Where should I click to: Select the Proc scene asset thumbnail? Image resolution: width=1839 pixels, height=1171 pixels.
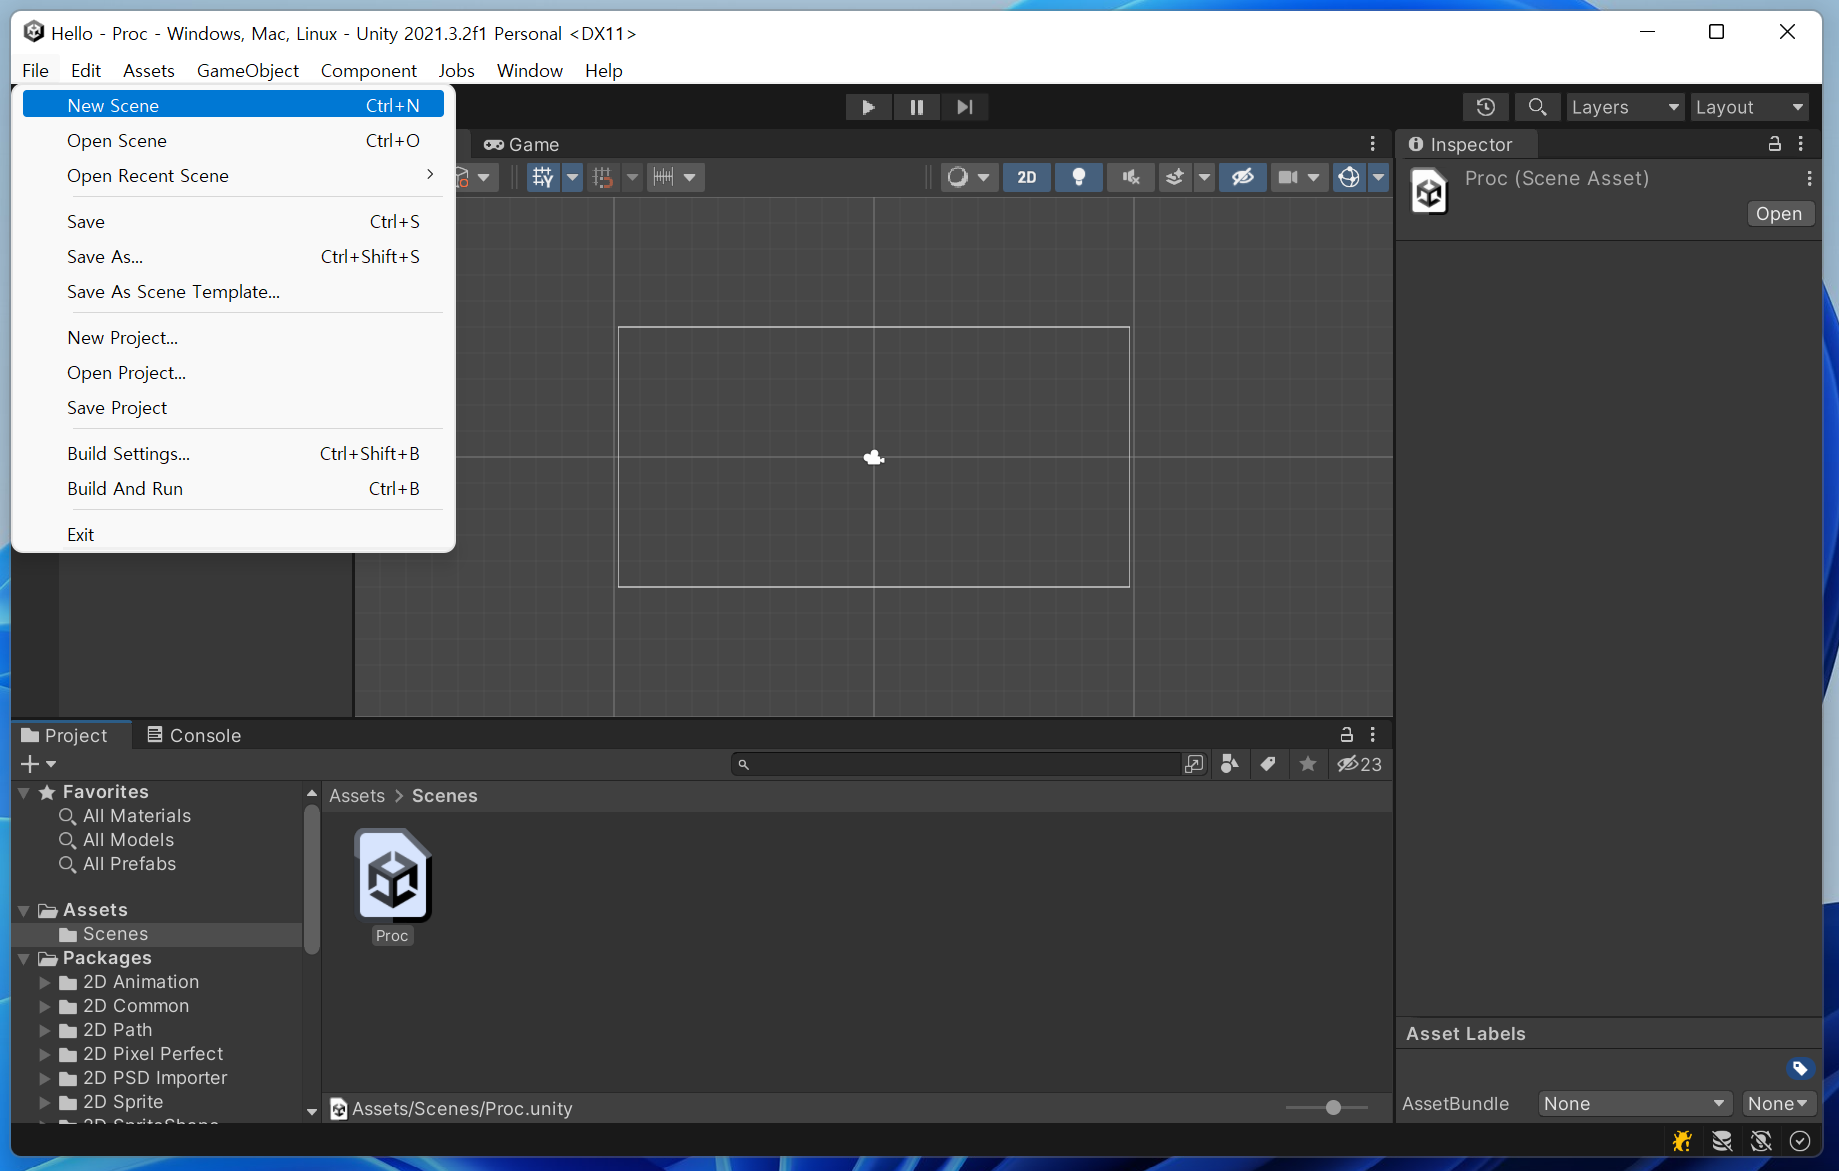point(393,876)
